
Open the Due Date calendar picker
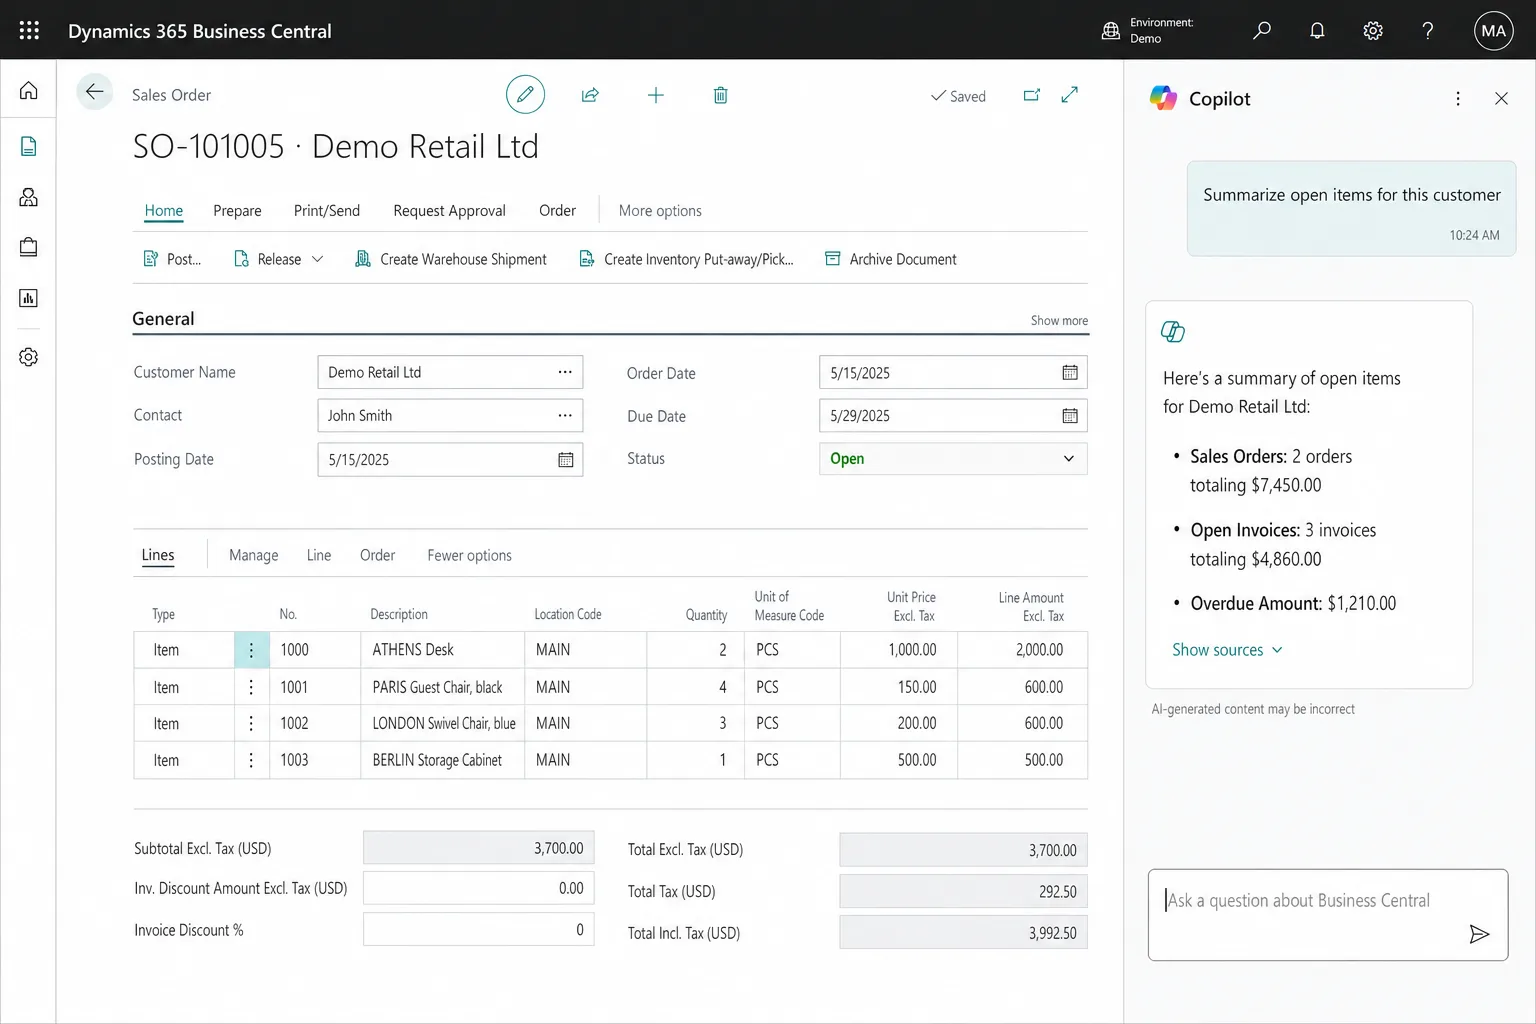(x=1070, y=415)
